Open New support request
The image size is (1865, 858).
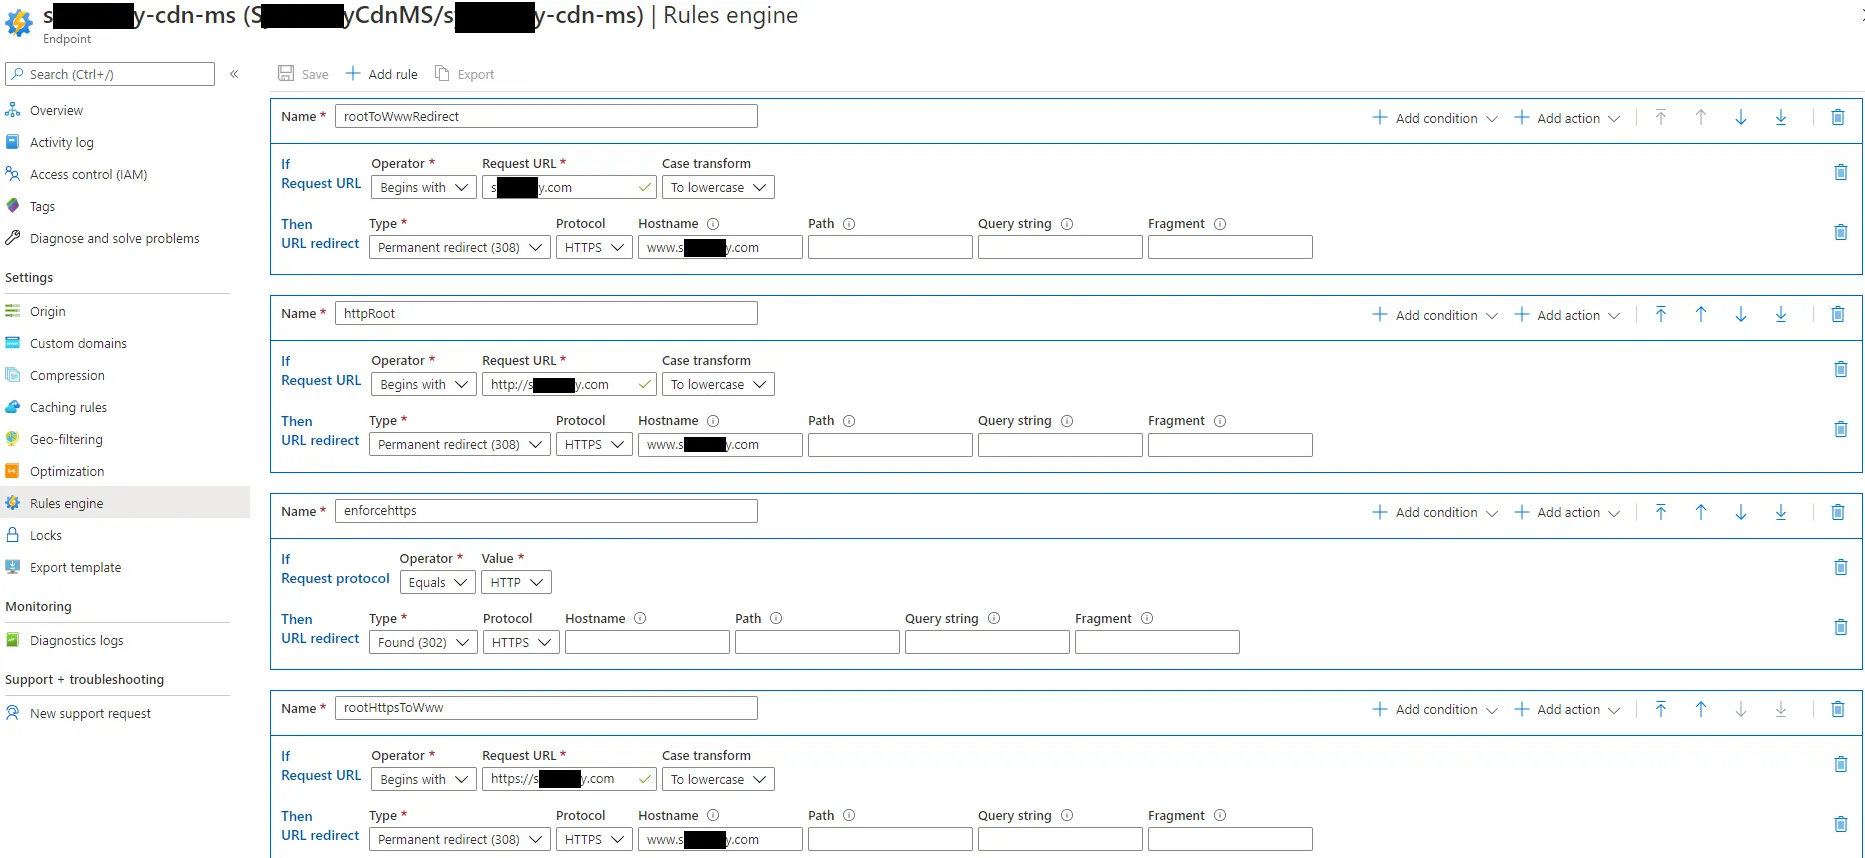point(90,713)
